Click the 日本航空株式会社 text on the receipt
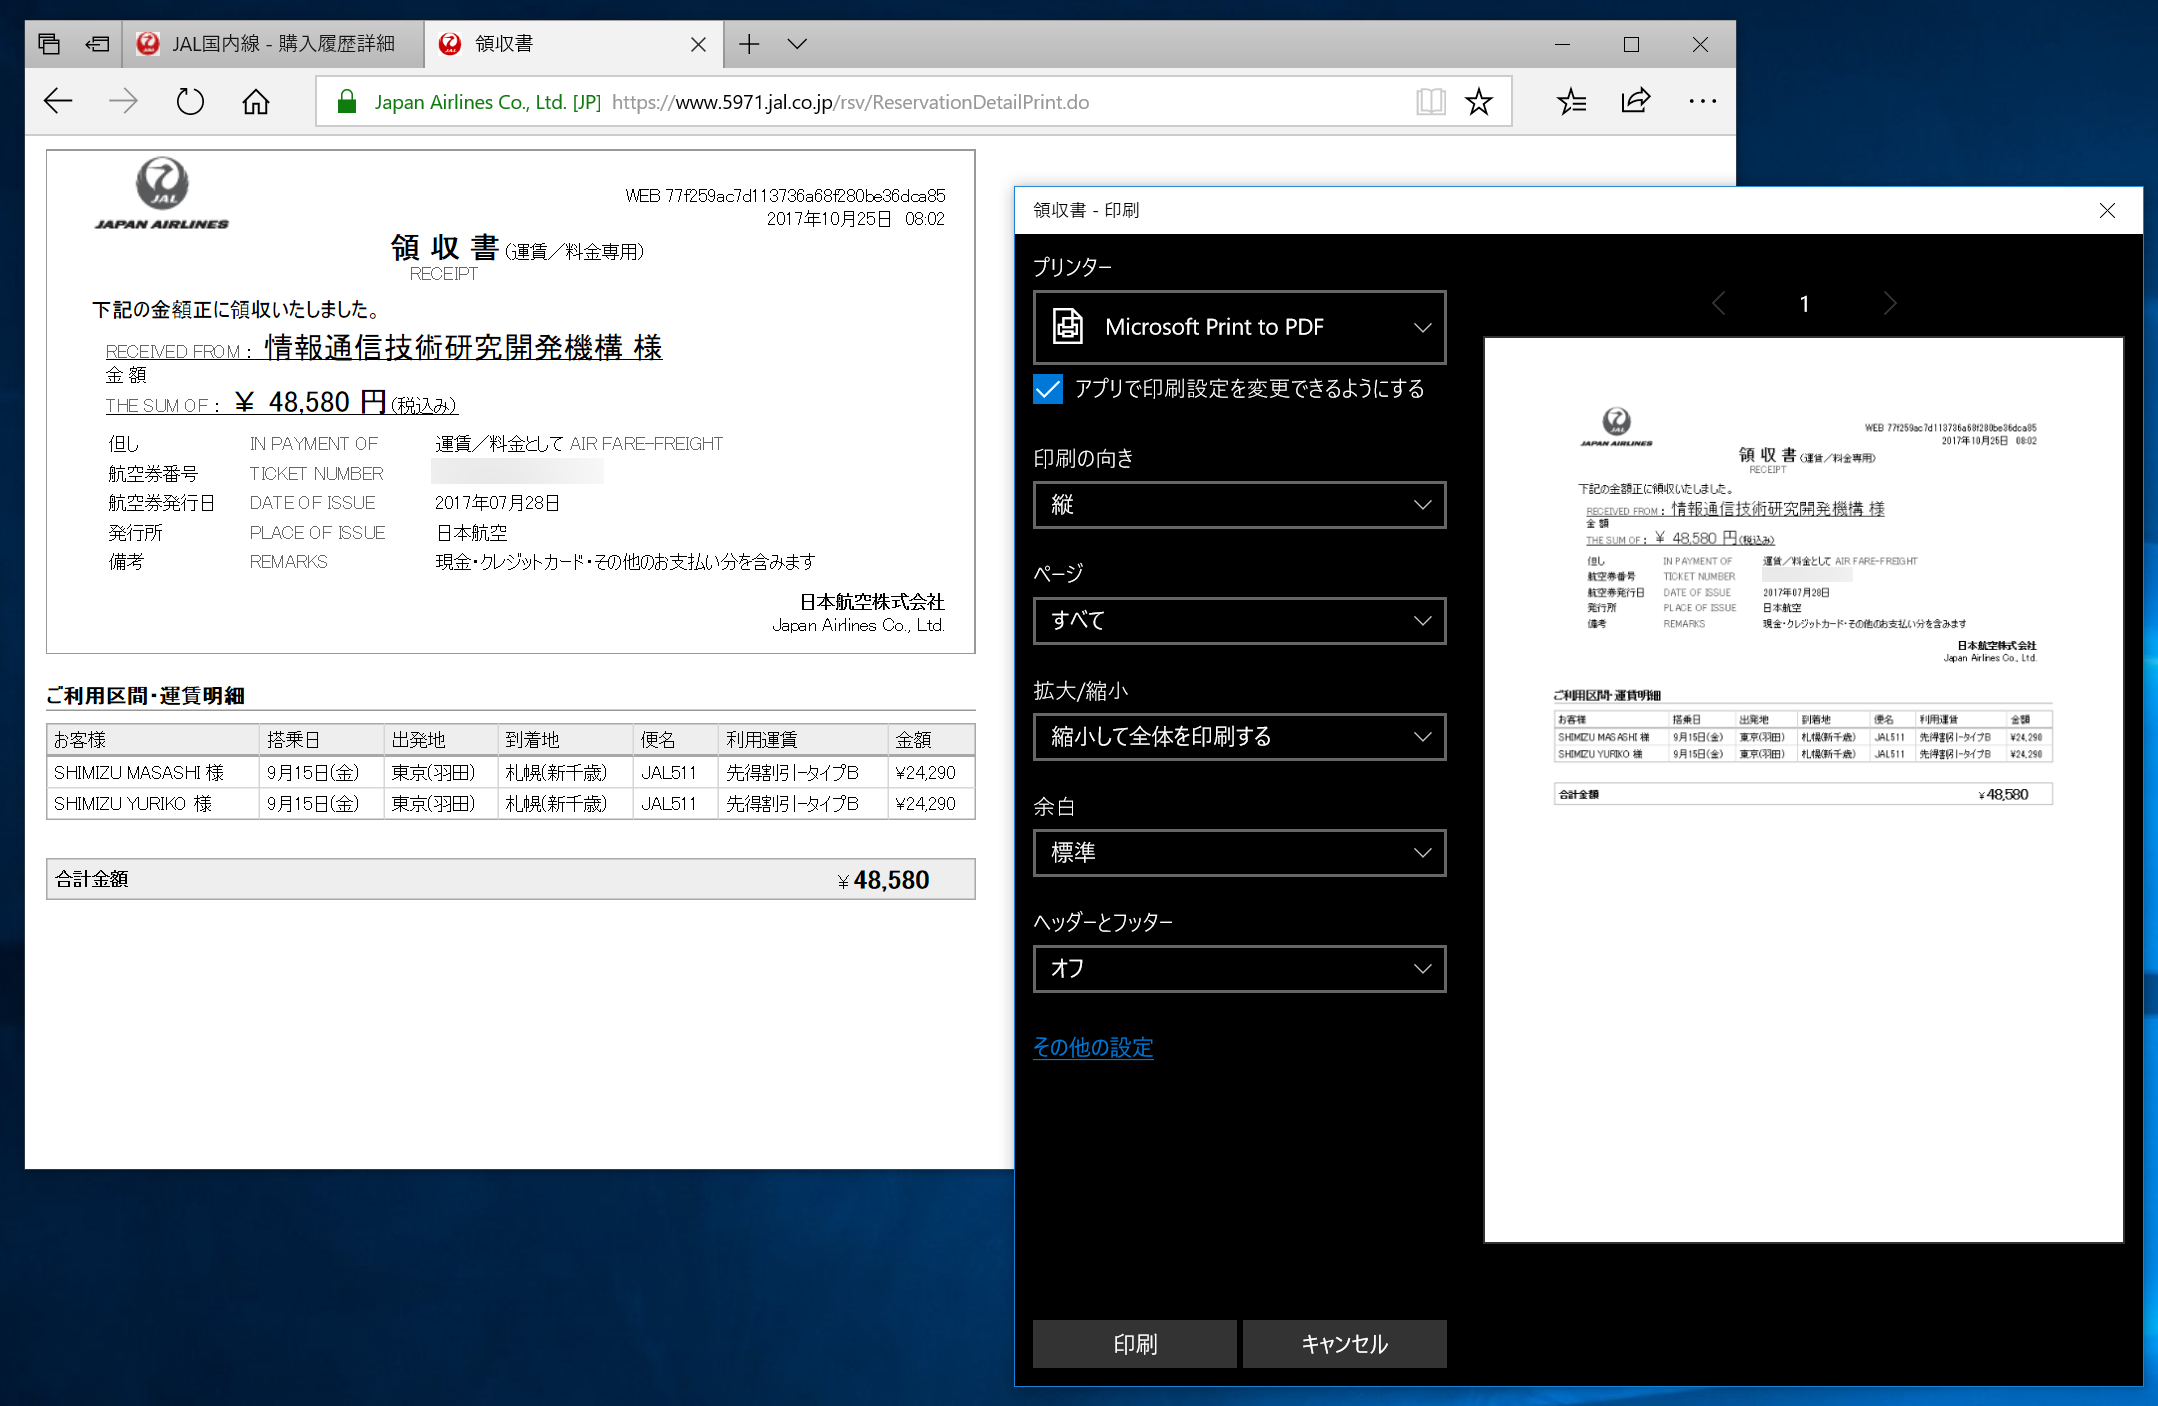 [x=872, y=602]
